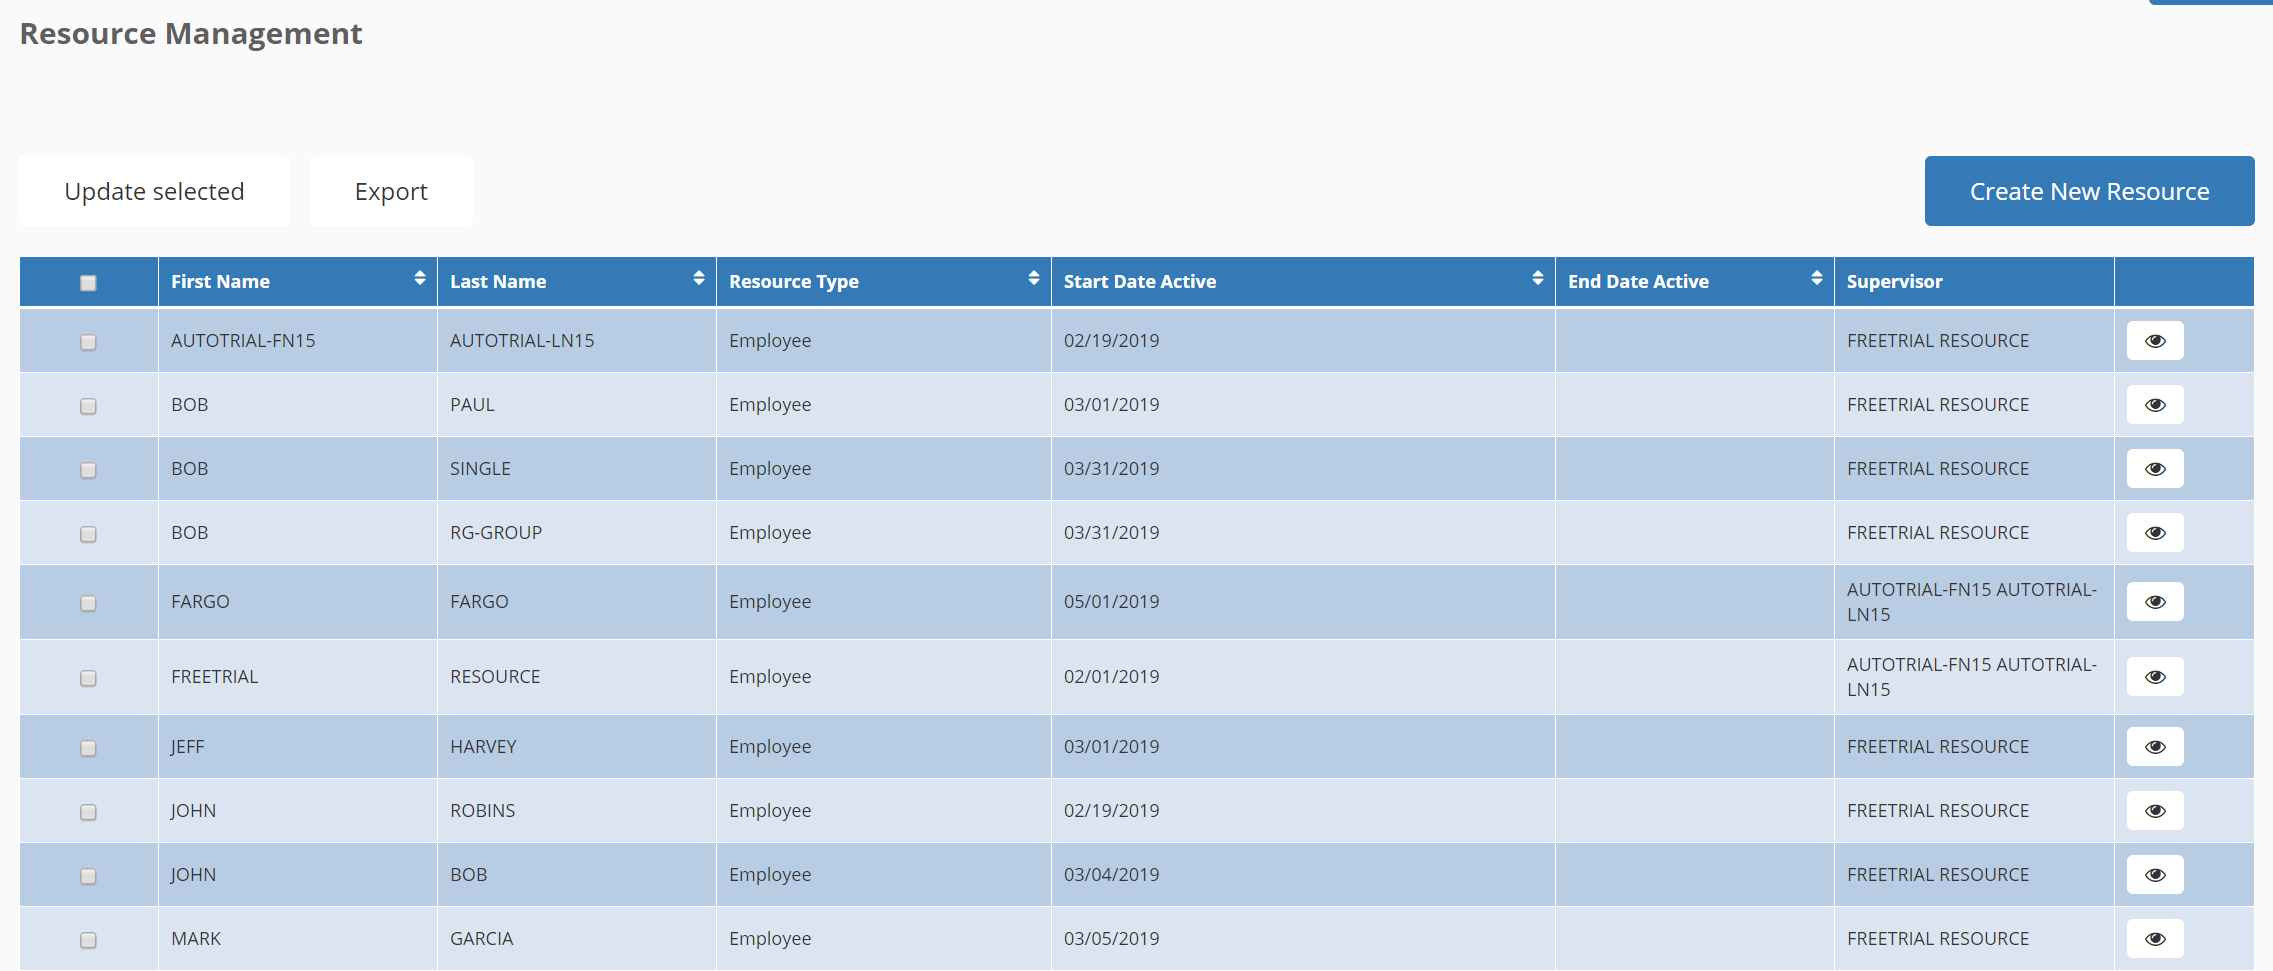
Task: Tick checkbox for BOB SINGLE row
Action: tap(88, 470)
